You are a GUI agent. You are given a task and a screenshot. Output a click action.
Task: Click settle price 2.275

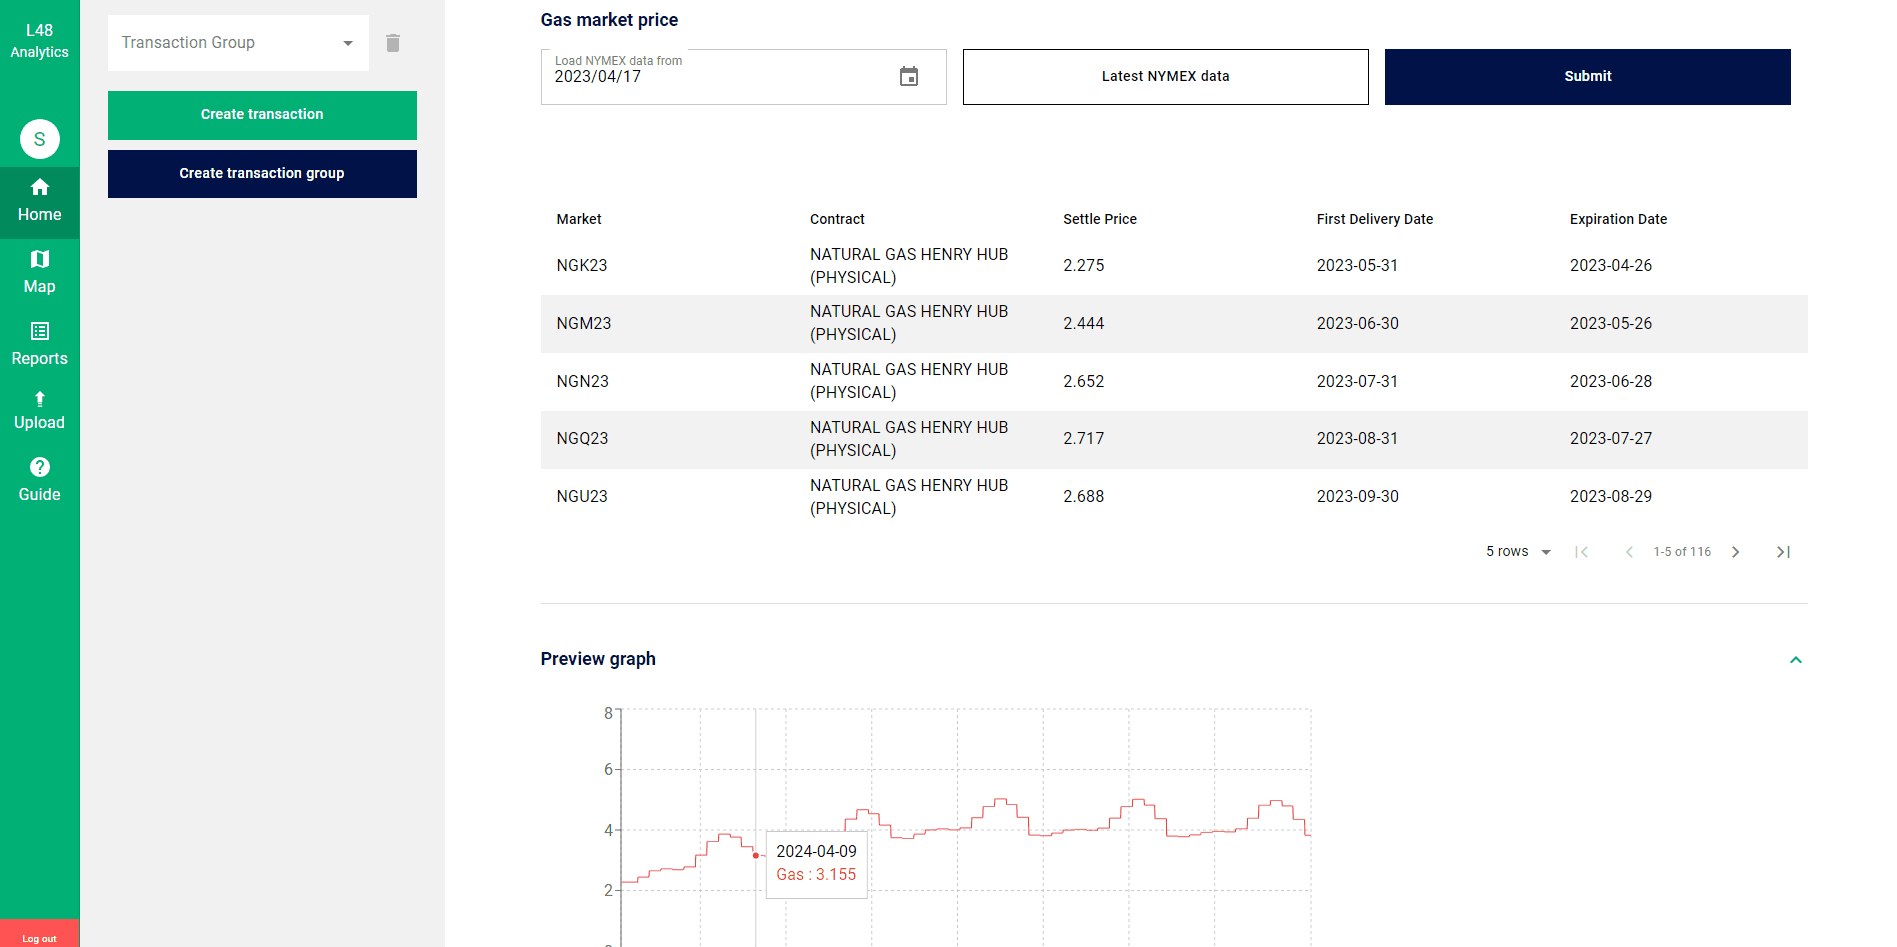tap(1084, 266)
